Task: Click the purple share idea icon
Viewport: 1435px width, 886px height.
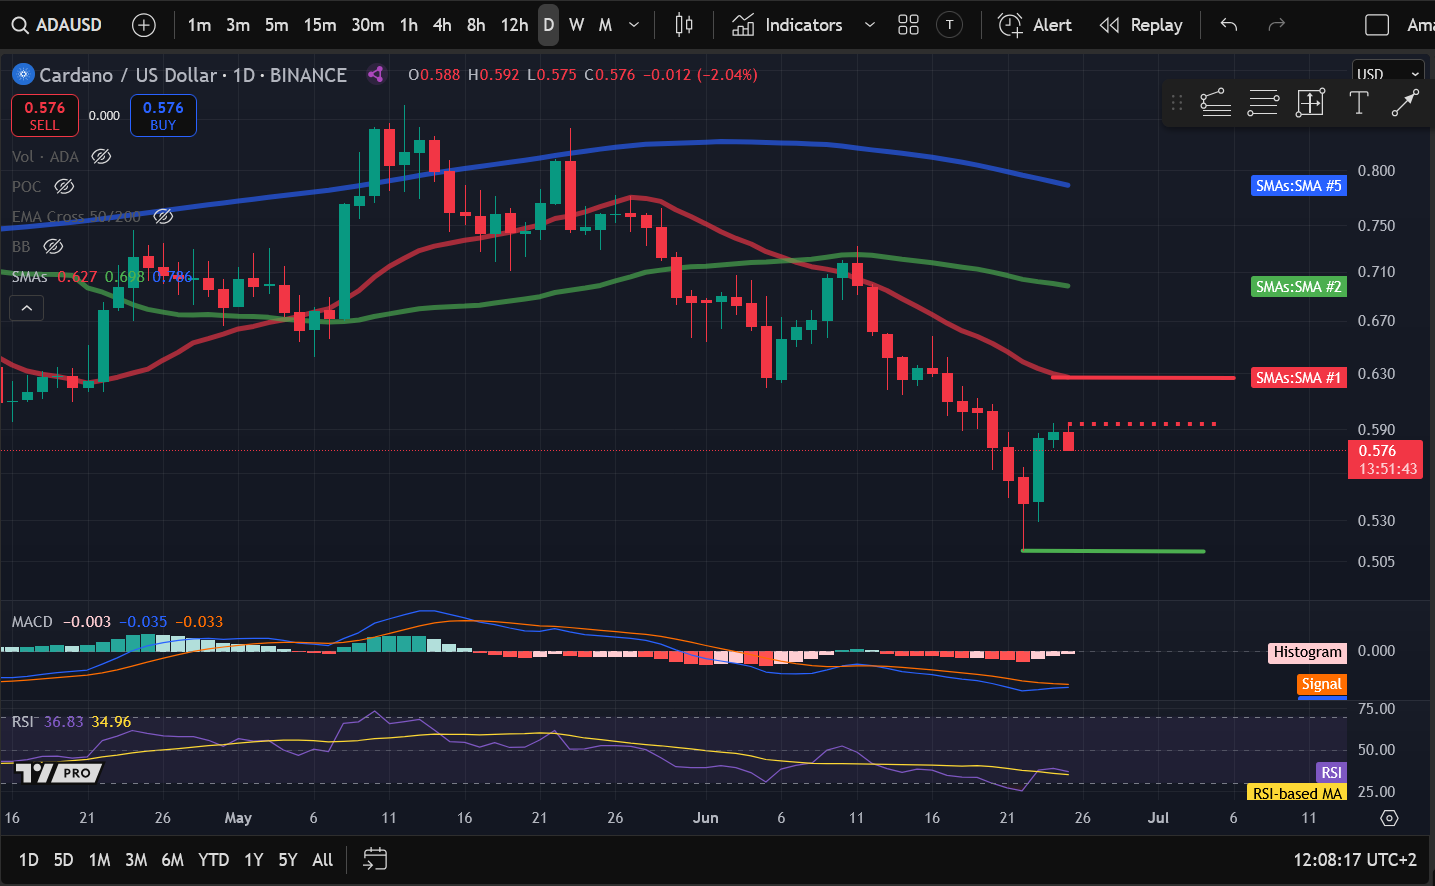Action: coord(376,74)
